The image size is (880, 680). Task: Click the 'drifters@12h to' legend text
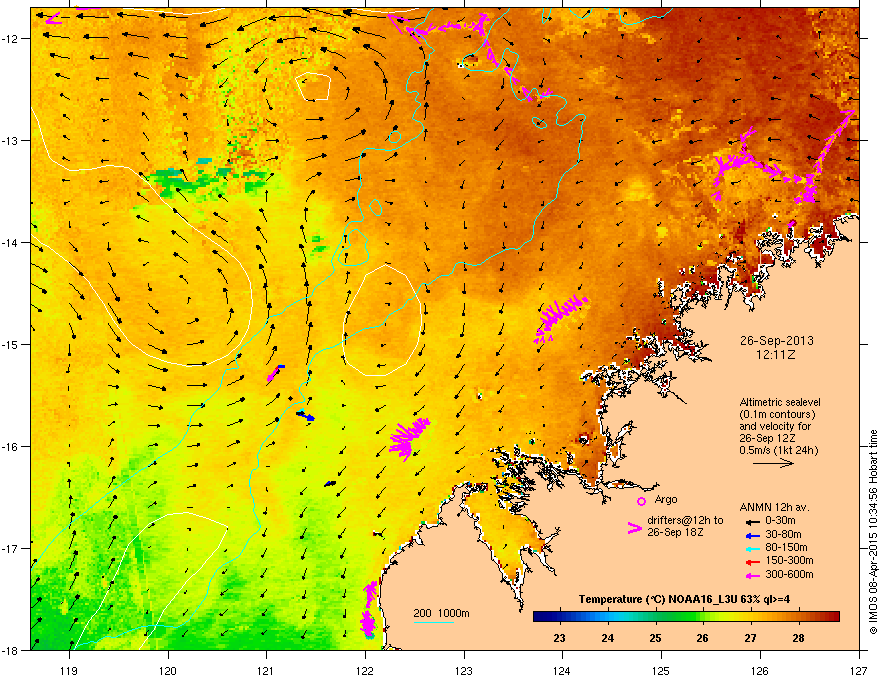pyautogui.click(x=685, y=520)
